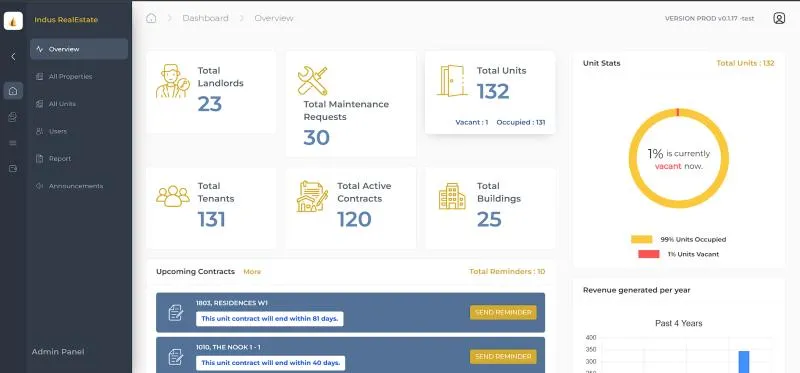Click 1% is currently vacant text
The height and width of the screenshot is (373, 800).
pyautogui.click(x=679, y=160)
